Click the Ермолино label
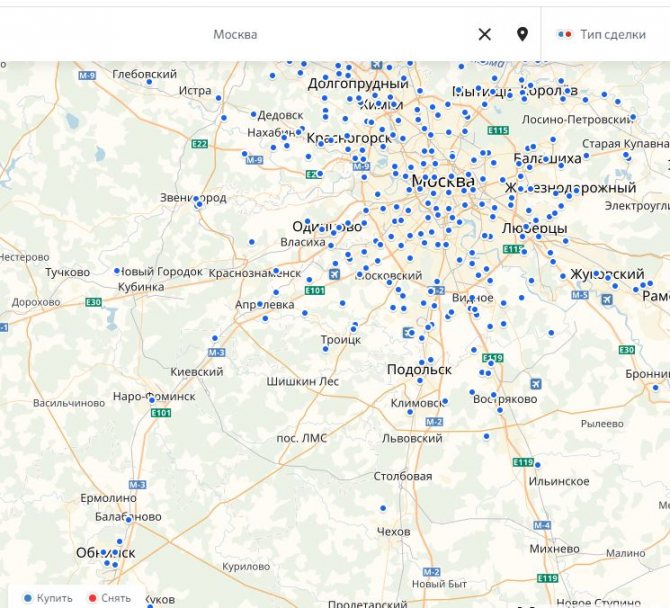The width and height of the screenshot is (670, 608). pos(109,498)
